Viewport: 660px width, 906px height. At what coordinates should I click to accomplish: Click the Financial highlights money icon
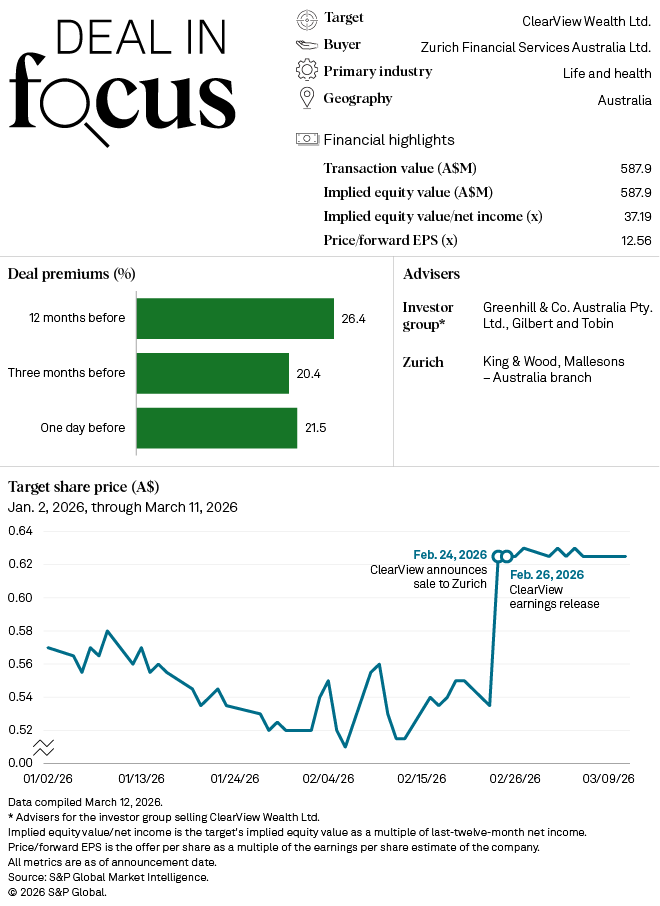pos(307,140)
